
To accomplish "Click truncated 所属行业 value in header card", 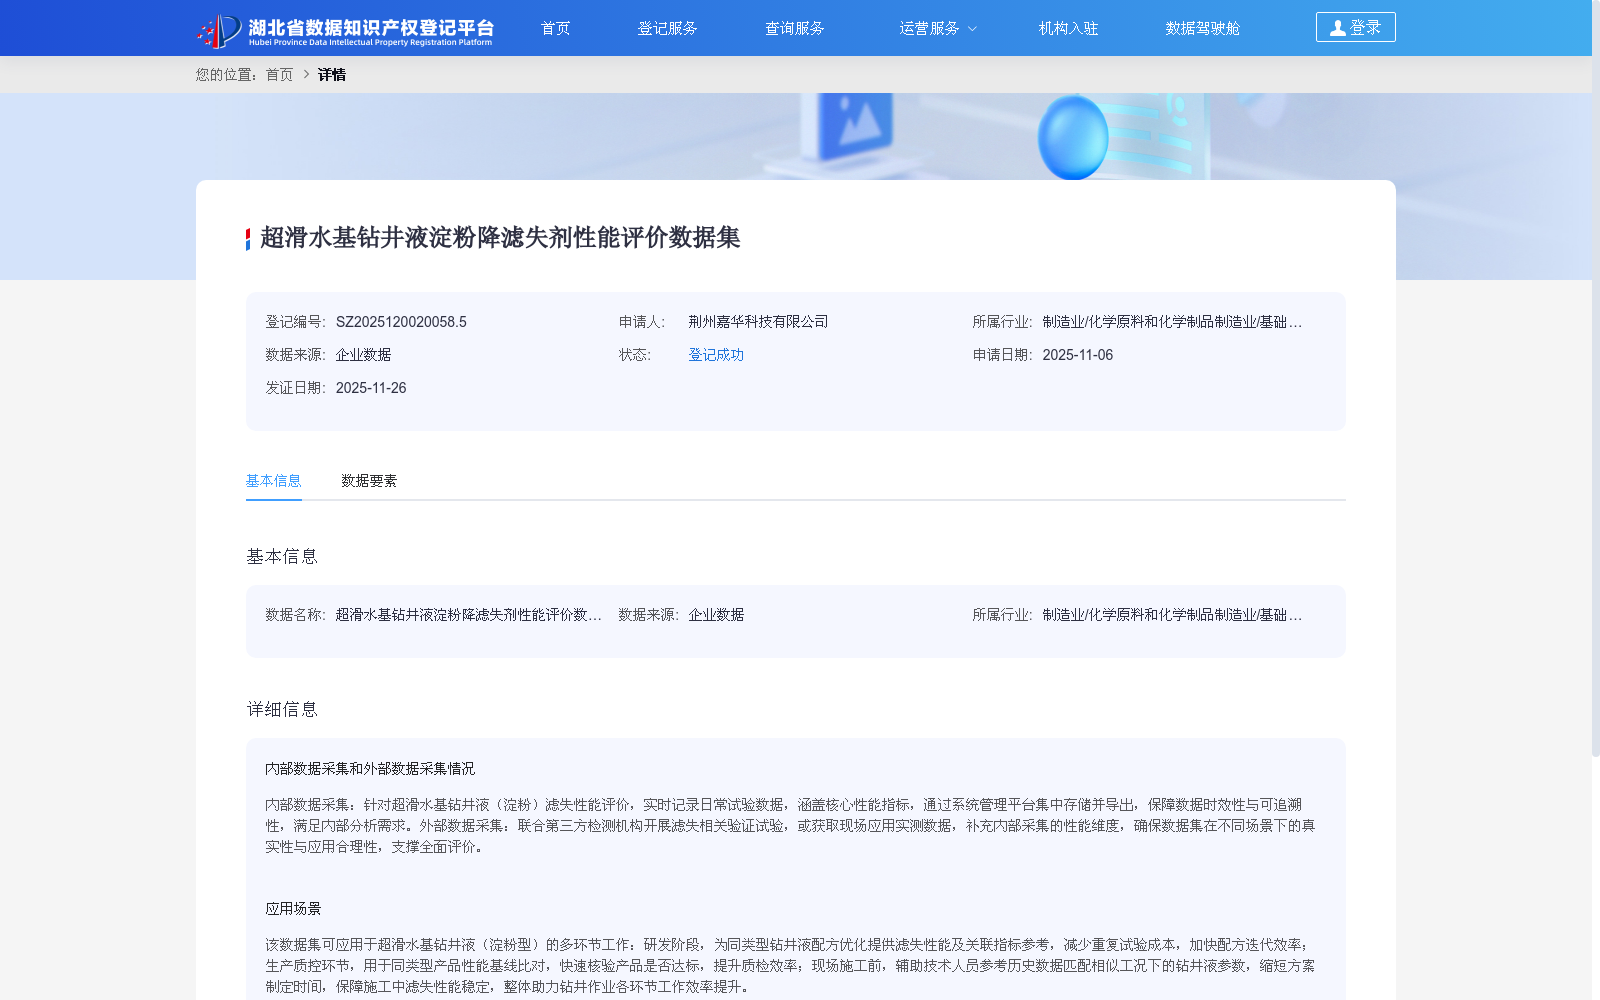I will click(x=1172, y=322).
